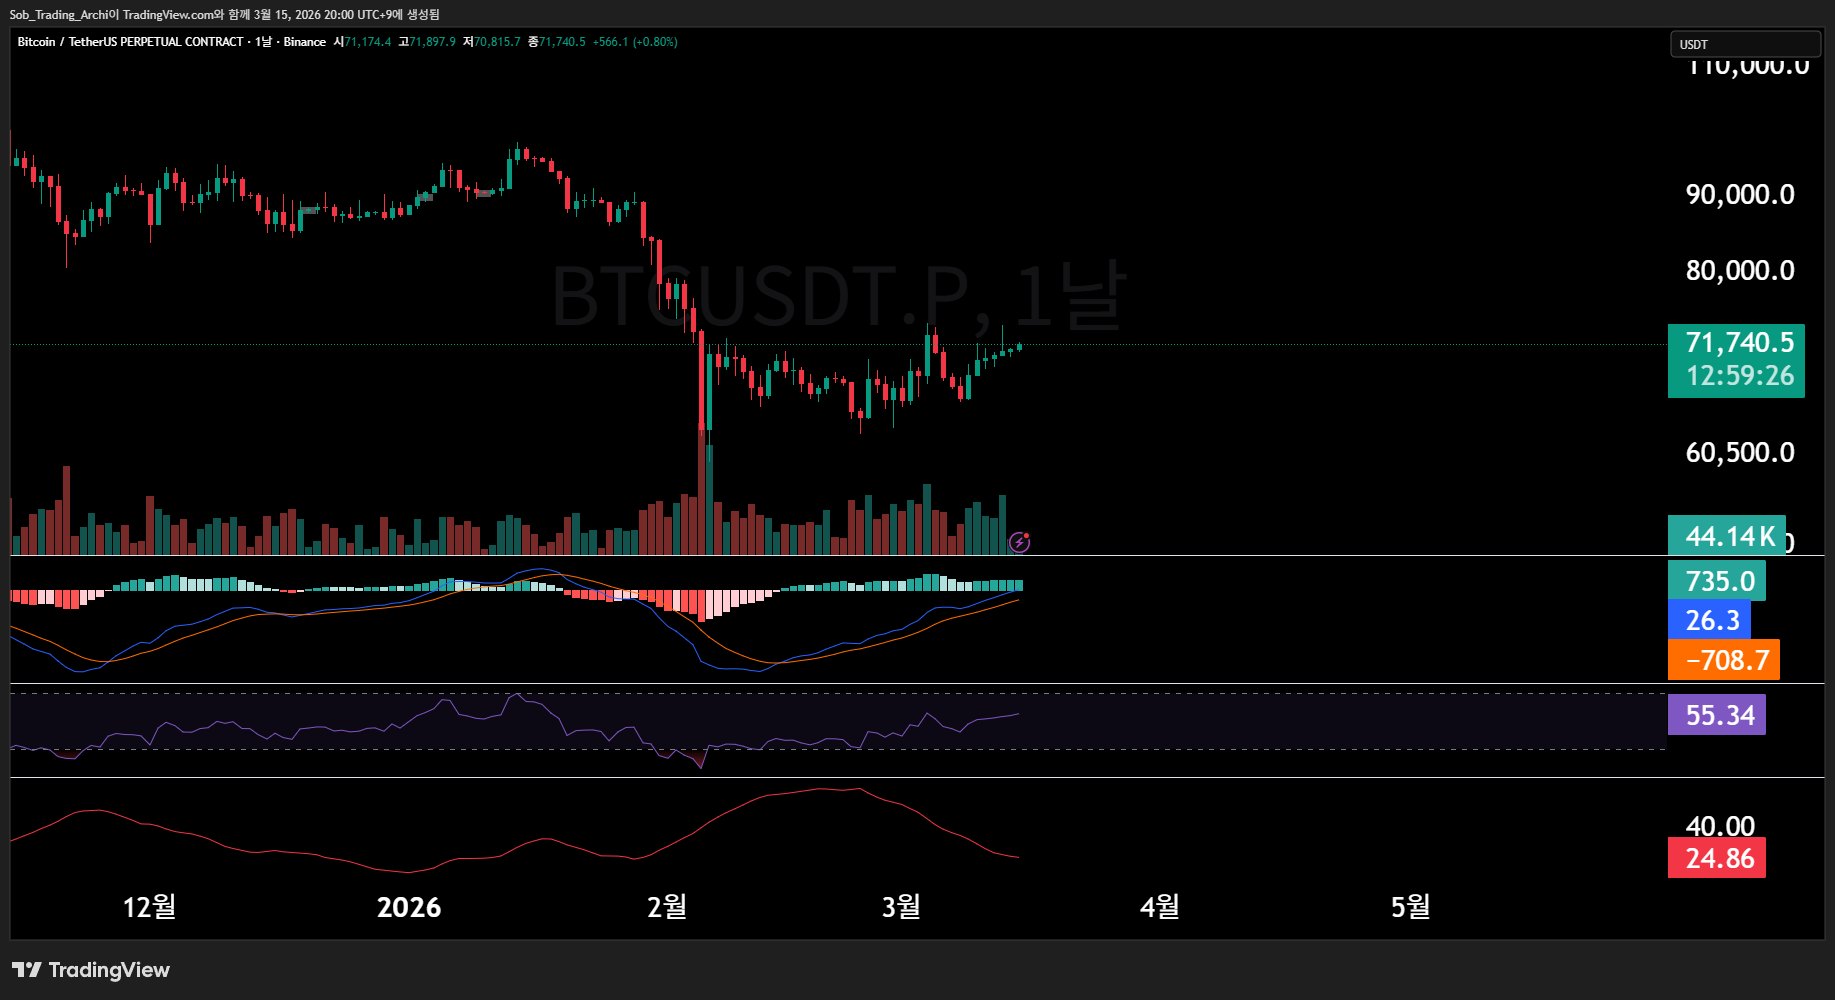1835x1000 pixels.
Task: Click the candle countdown 12:59:26
Action: click(x=1739, y=376)
